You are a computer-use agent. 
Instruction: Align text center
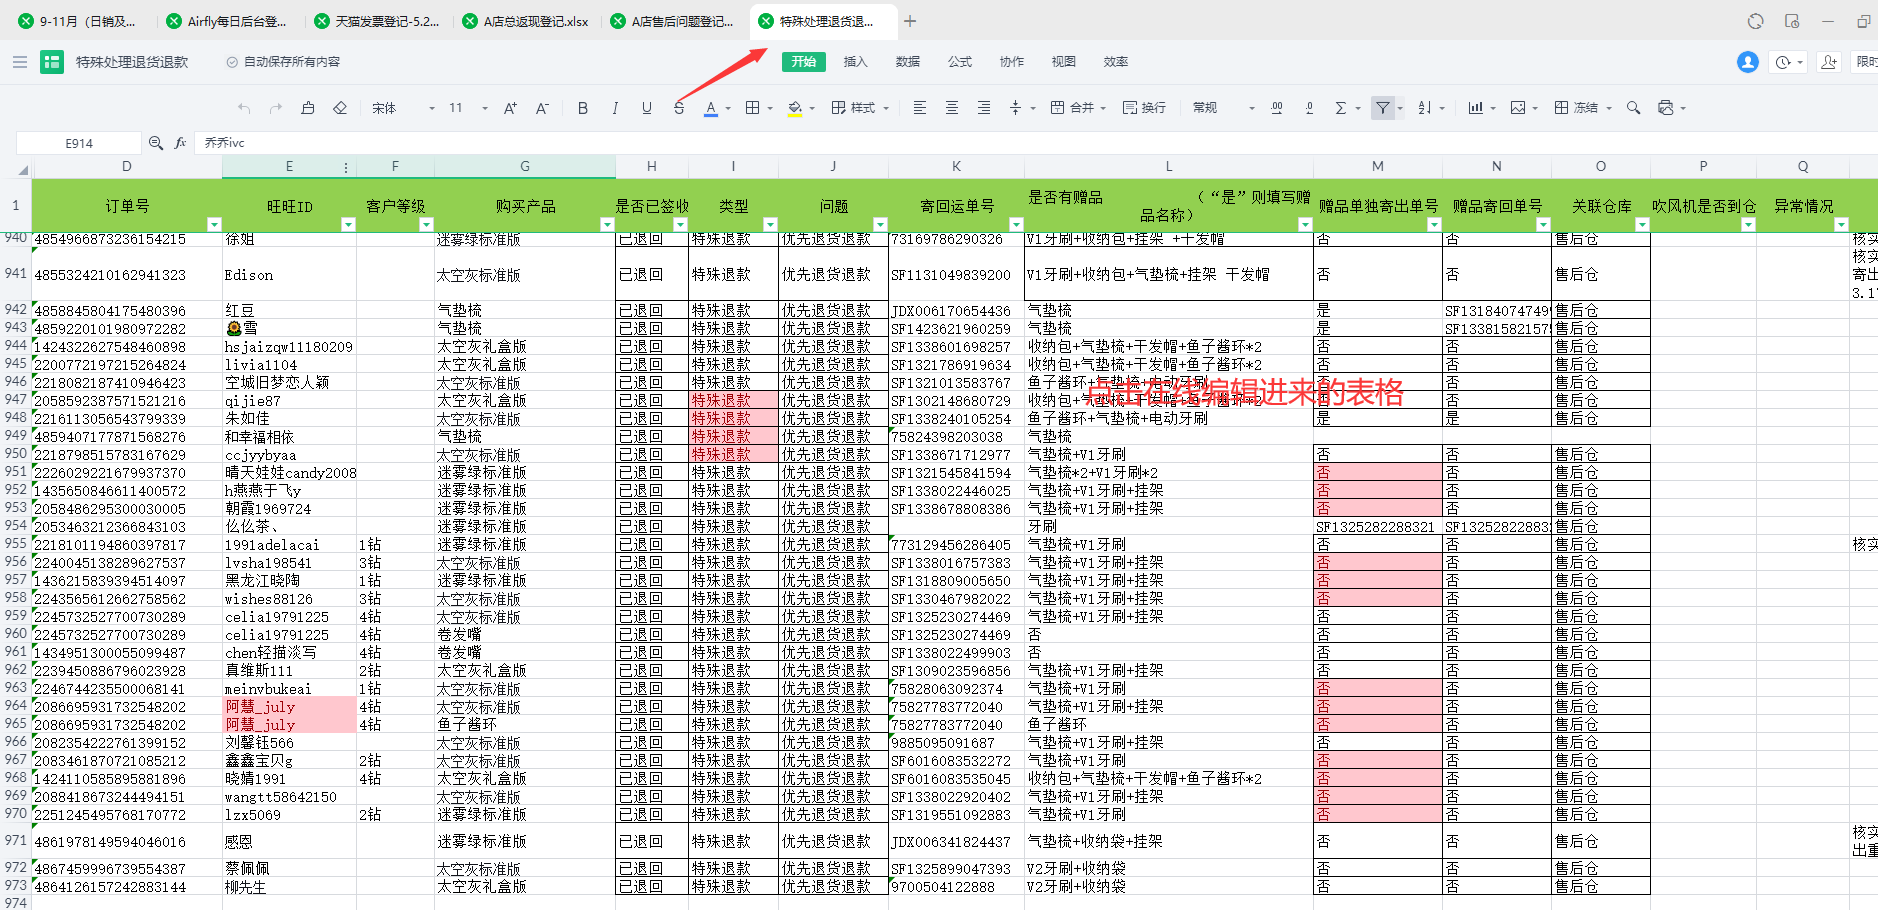pos(952,108)
